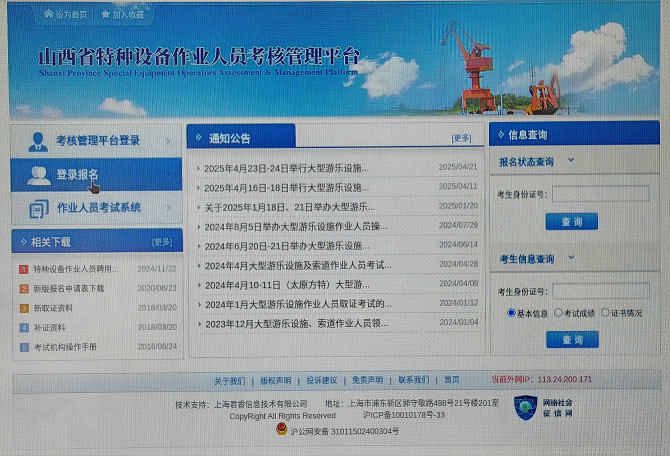The width and height of the screenshot is (670, 456).
Task: Click the home icon beside 设为首页
Action: pyautogui.click(x=48, y=15)
